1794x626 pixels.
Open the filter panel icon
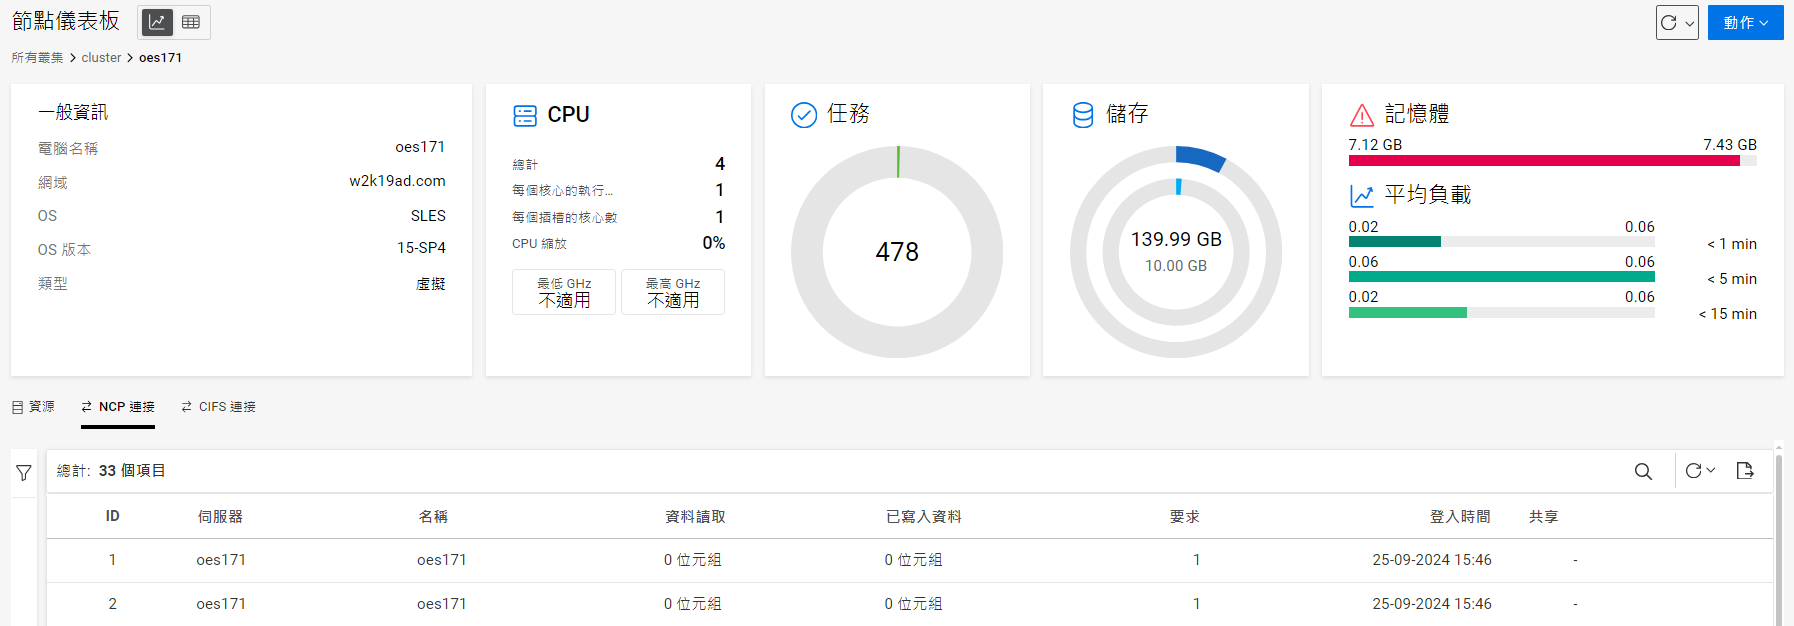pos(24,473)
